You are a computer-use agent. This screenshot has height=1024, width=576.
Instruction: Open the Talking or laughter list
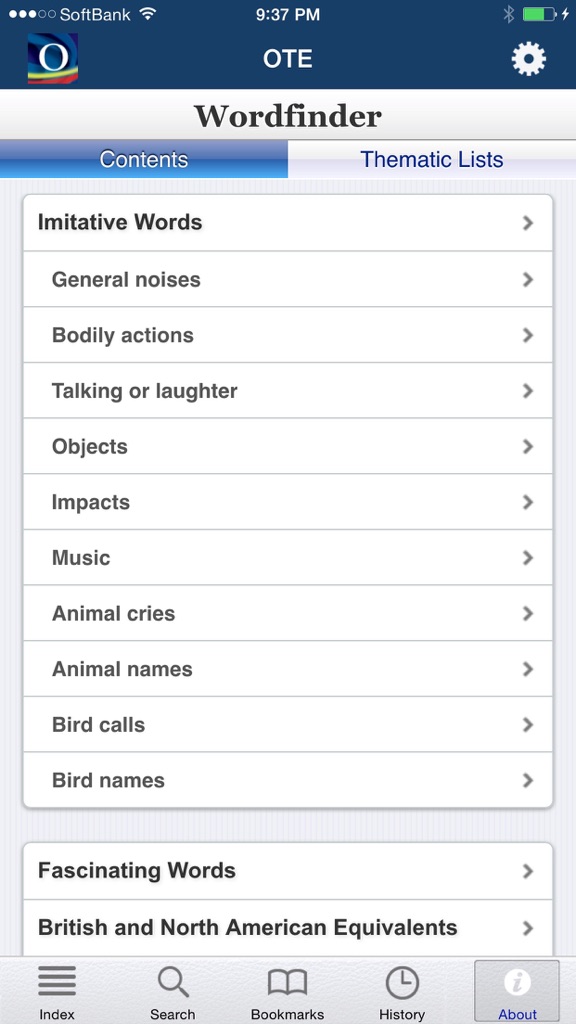(288, 391)
